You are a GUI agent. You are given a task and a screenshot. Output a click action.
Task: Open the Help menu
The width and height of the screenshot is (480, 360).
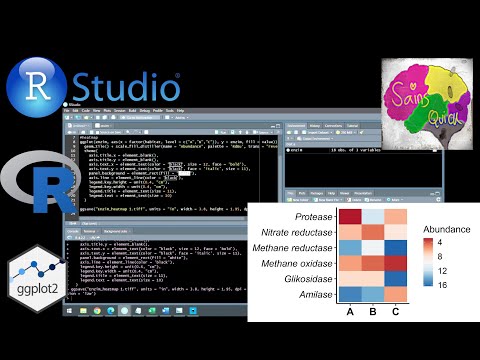180,111
